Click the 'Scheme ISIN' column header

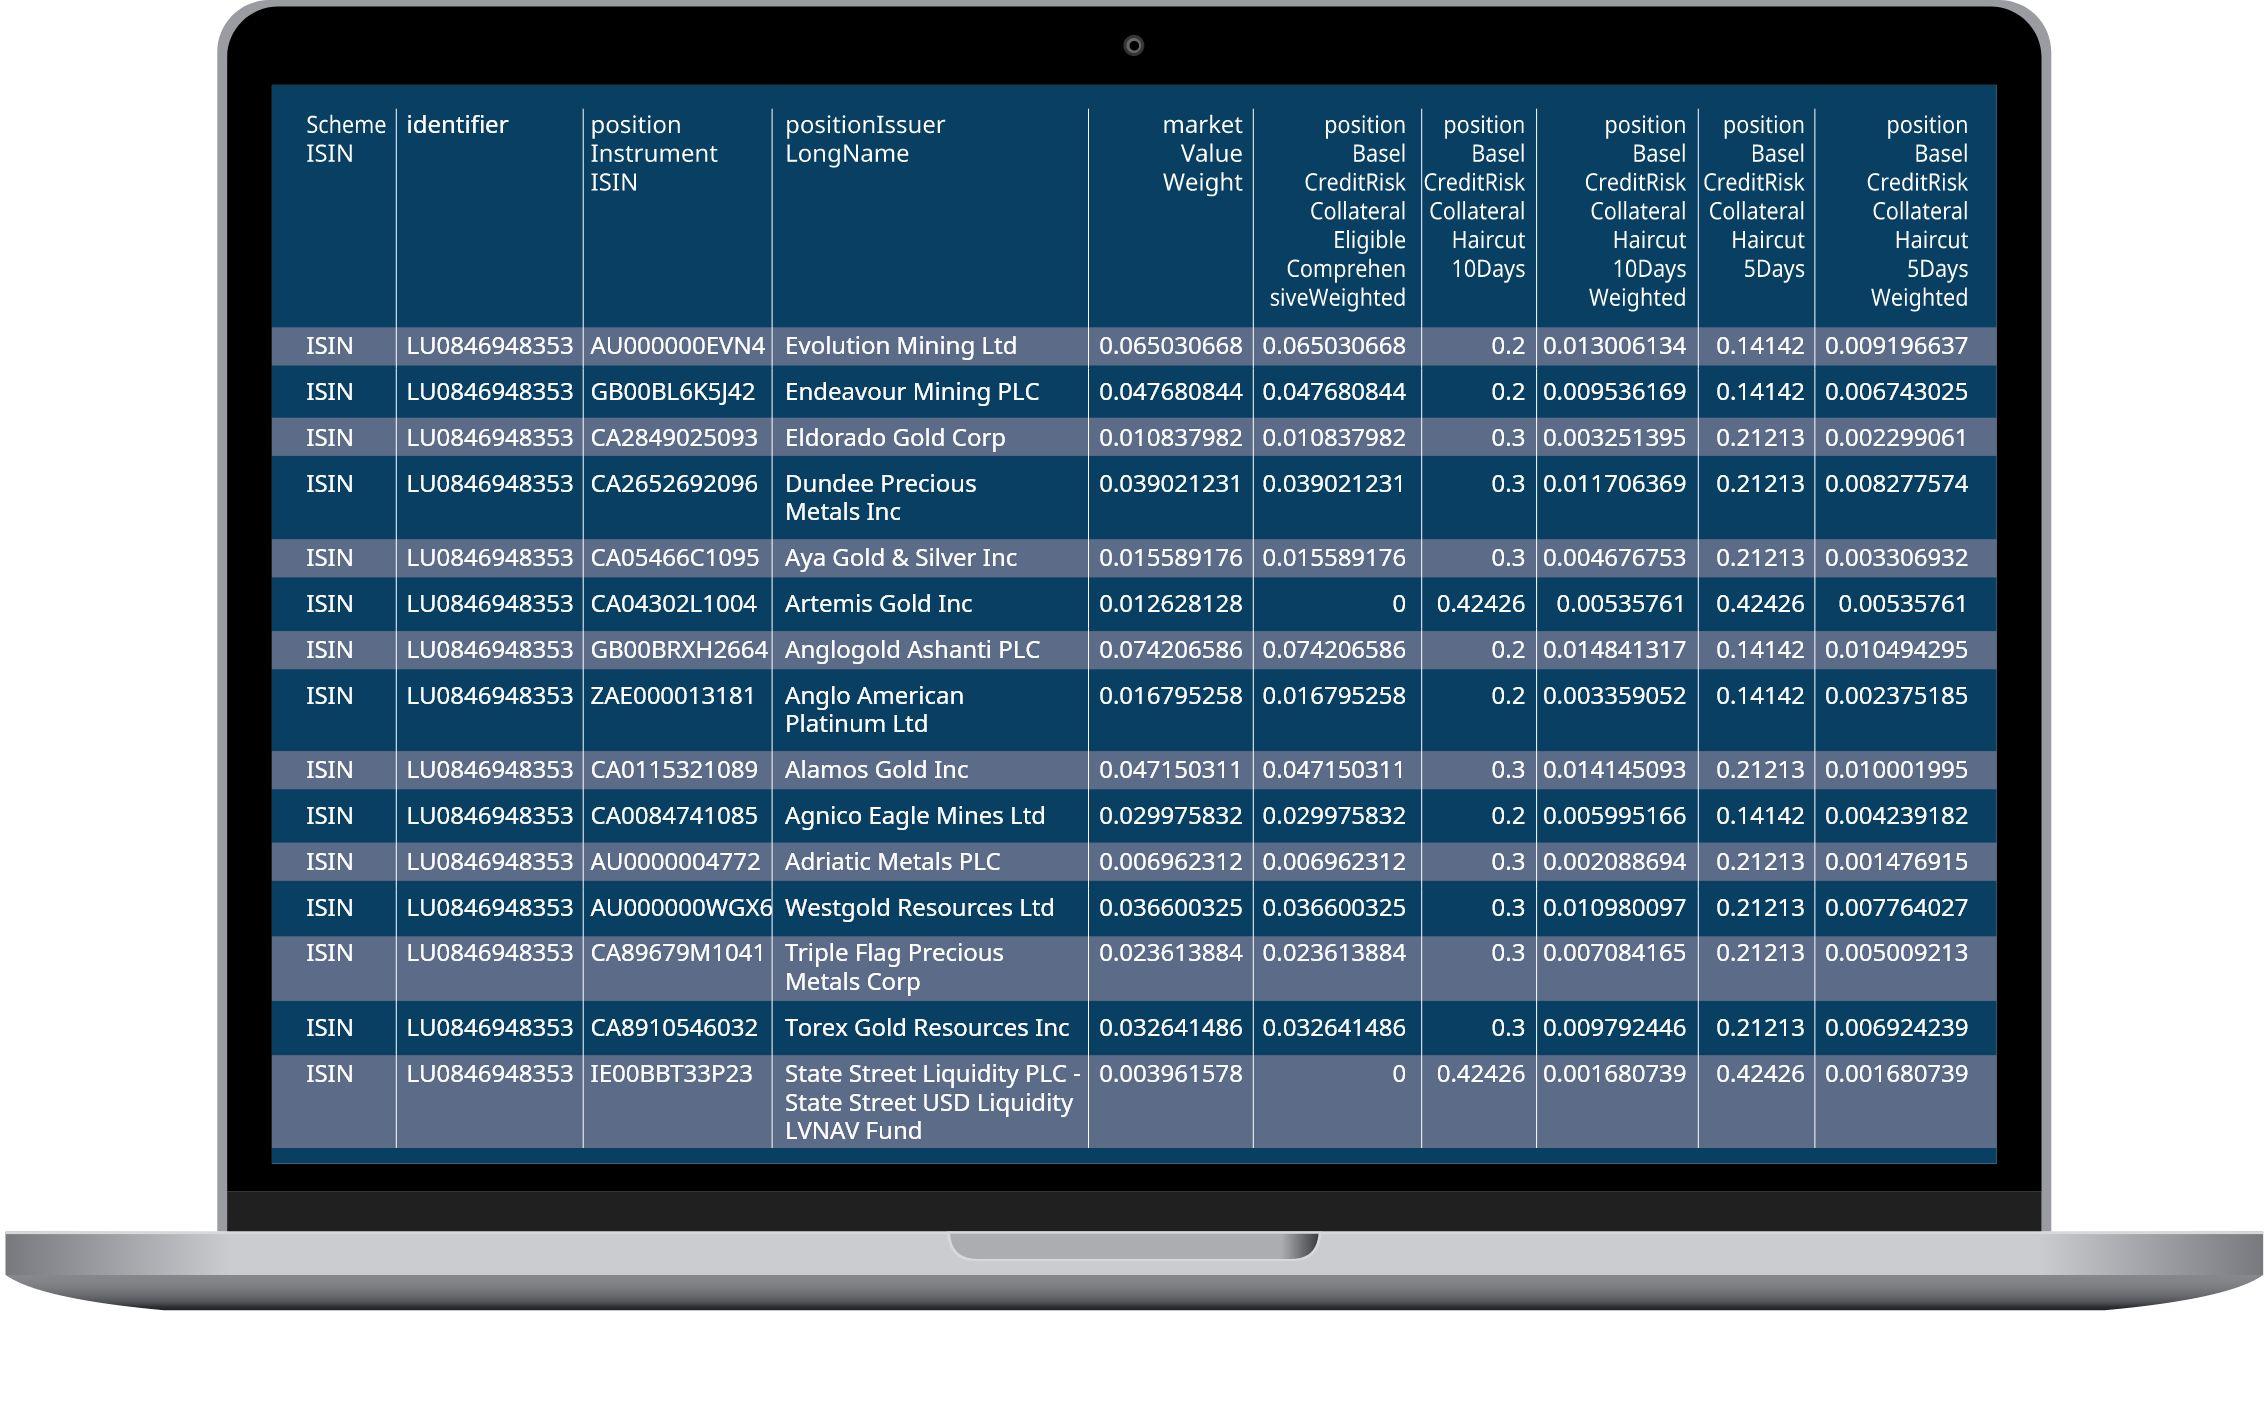345,139
